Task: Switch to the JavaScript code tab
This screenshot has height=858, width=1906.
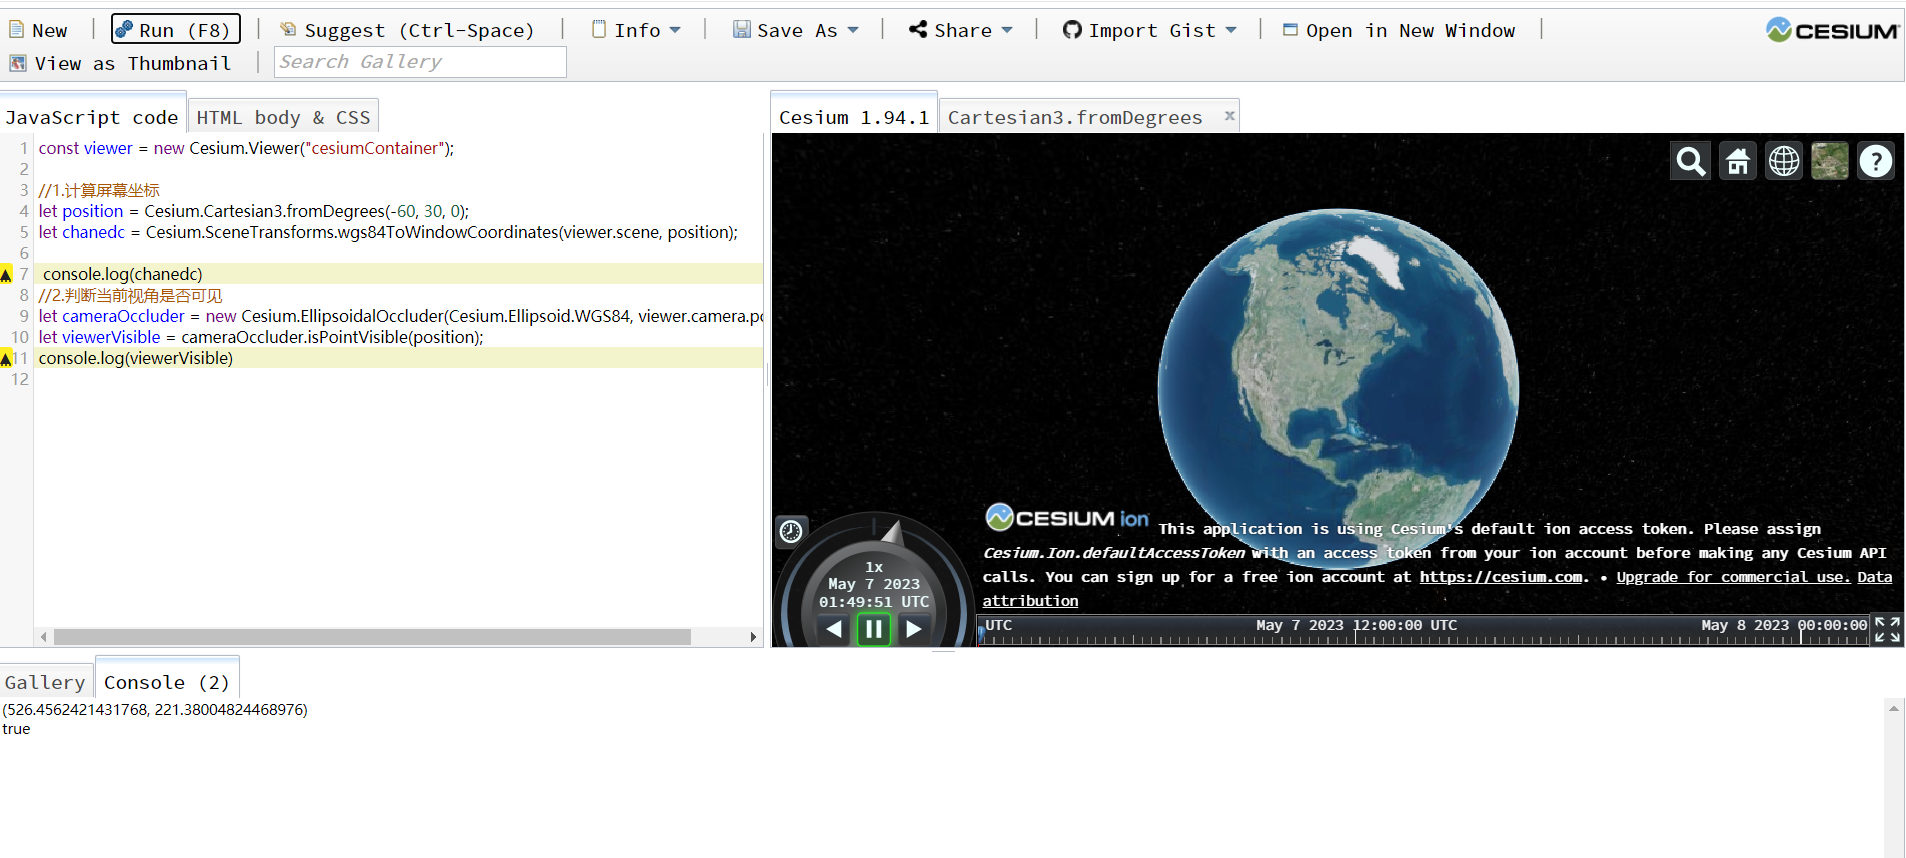Action: [x=92, y=117]
